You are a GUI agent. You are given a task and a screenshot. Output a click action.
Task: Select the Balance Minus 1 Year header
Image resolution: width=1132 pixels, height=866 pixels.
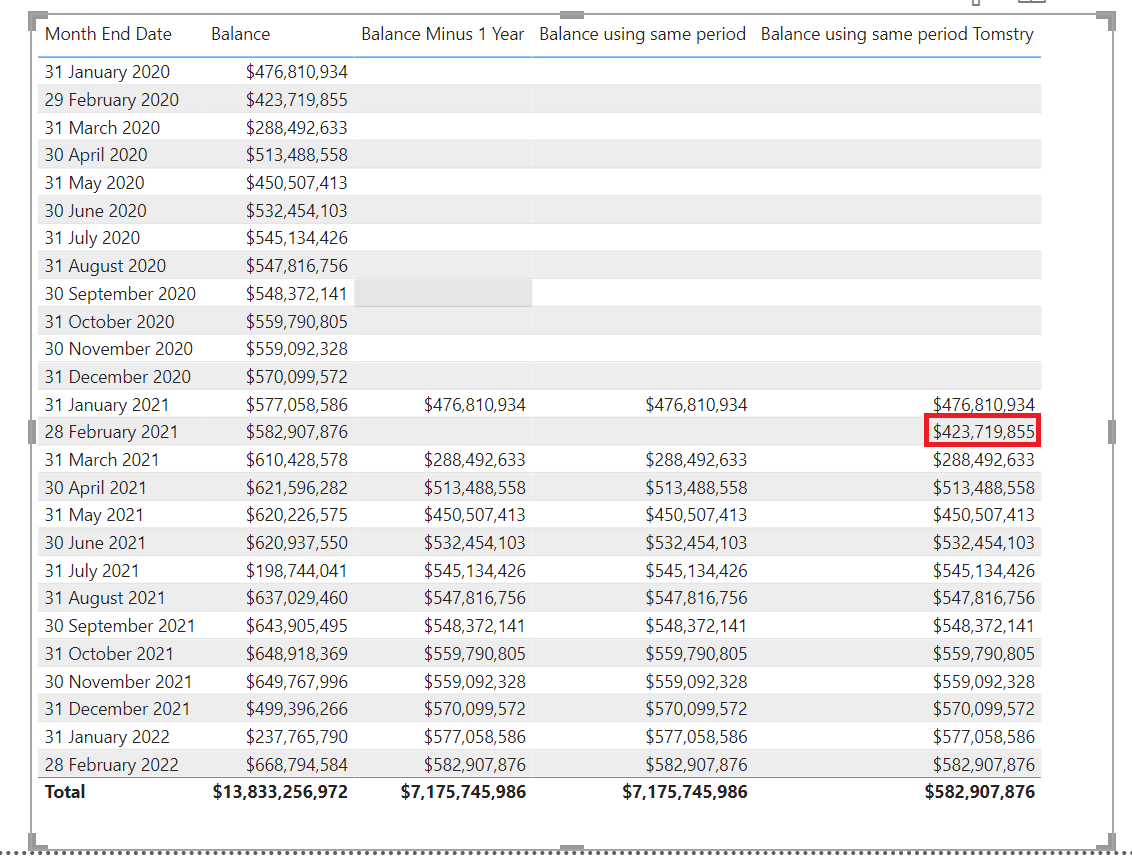(443, 34)
